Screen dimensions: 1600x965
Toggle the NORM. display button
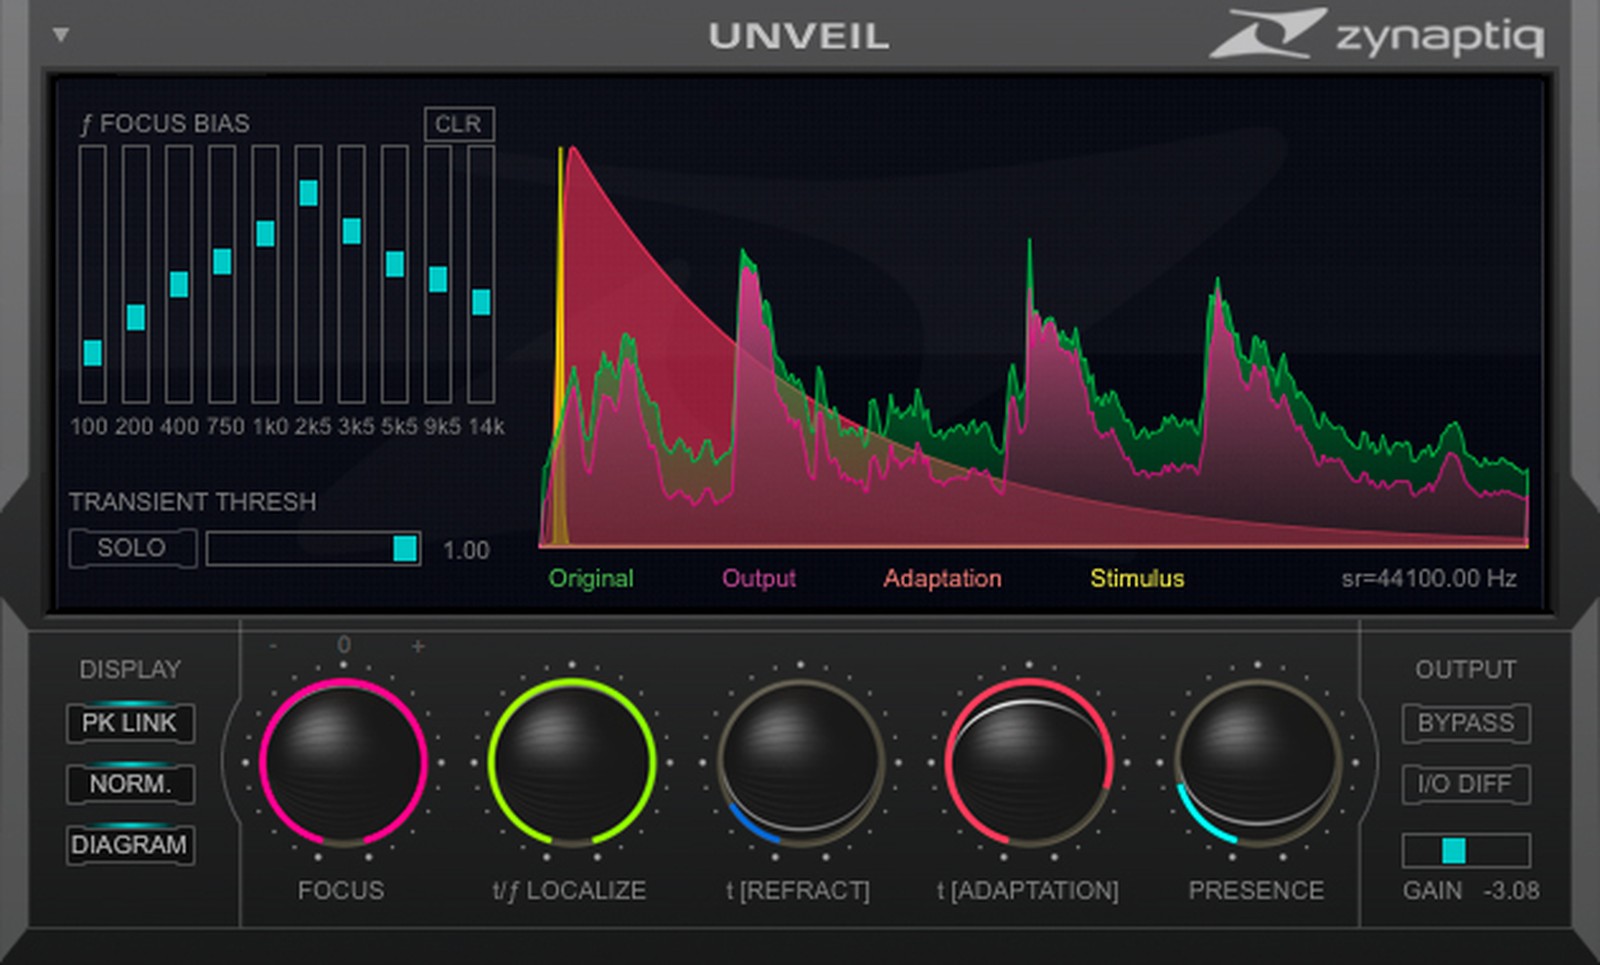(130, 784)
